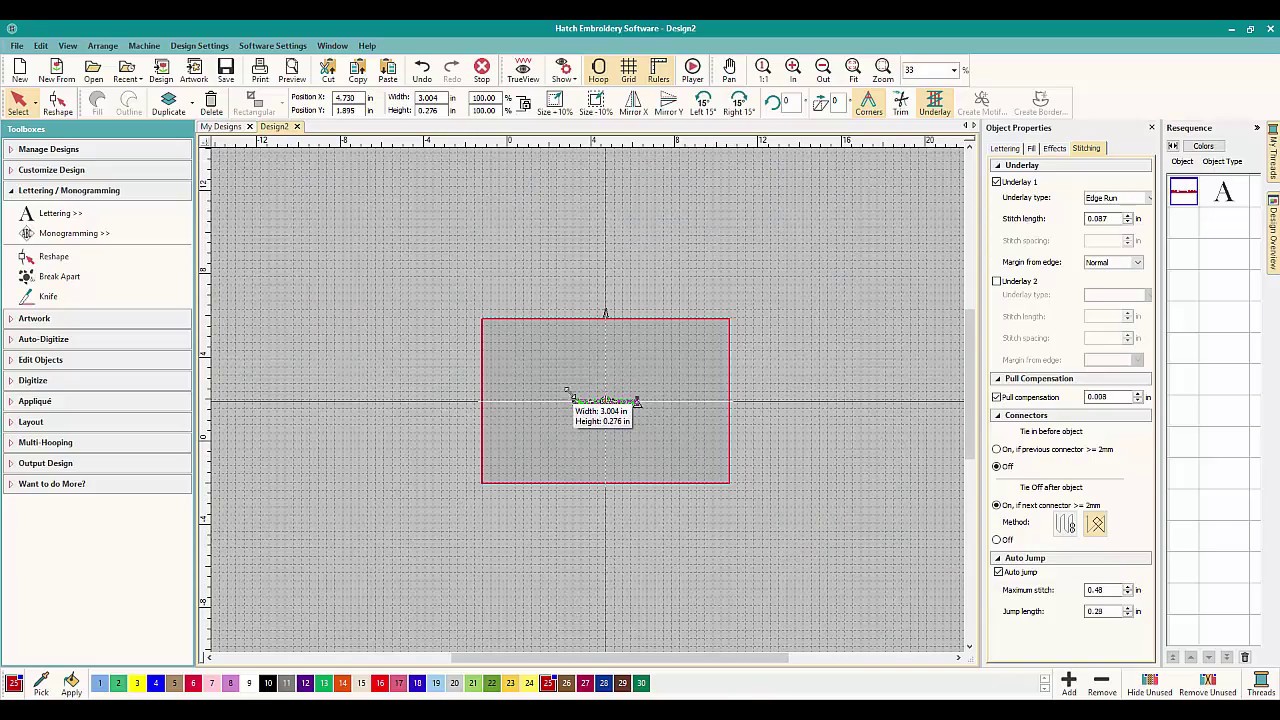Viewport: 1280px width, 720px height.
Task: Toggle the Pull compensation checkbox
Action: [x=997, y=397]
